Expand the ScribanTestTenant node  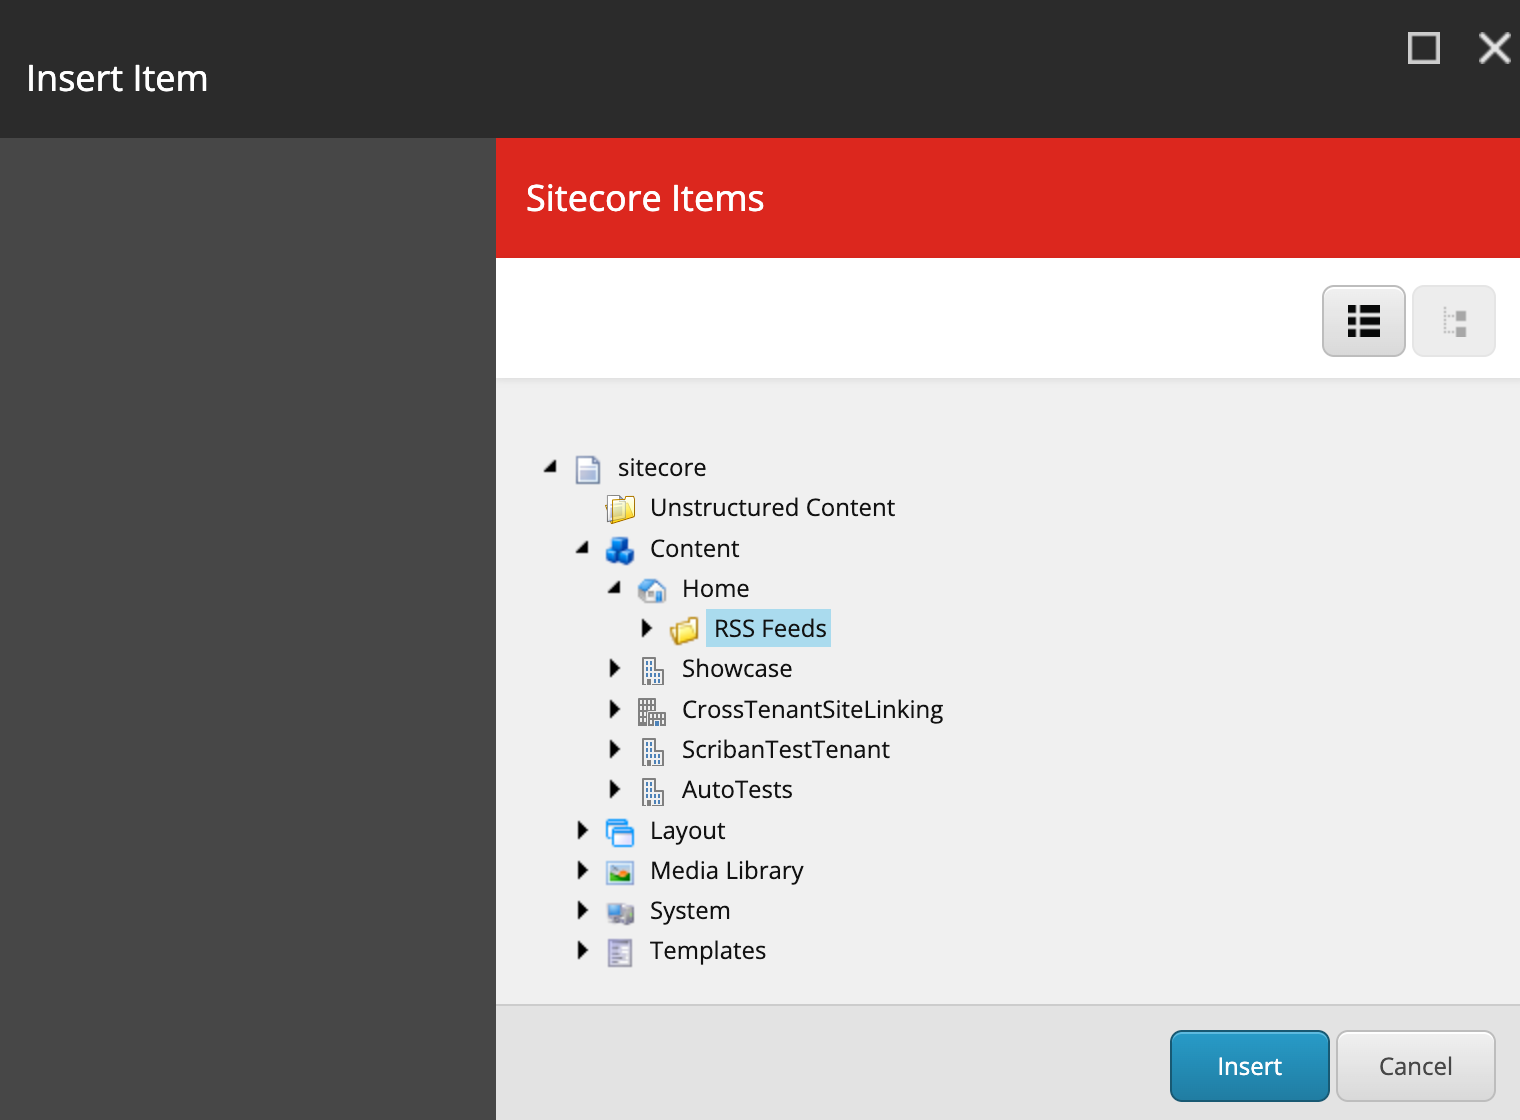click(614, 749)
